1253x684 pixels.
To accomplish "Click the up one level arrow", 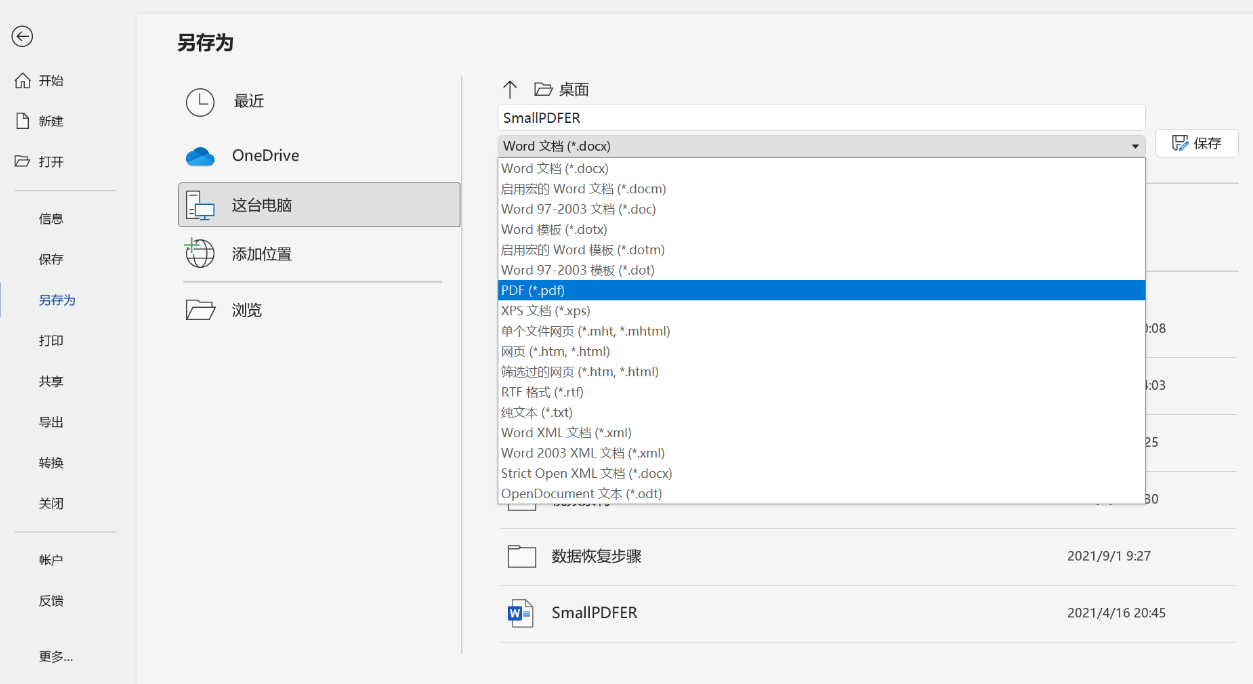I will [x=510, y=89].
